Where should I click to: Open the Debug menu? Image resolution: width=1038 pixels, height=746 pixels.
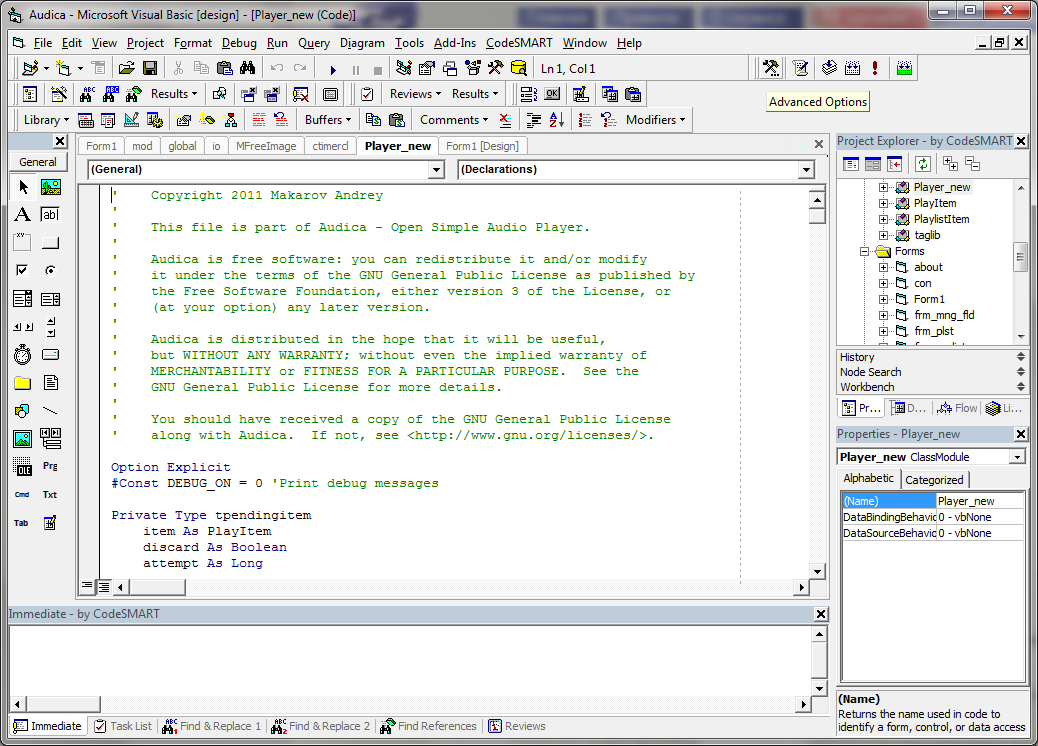(239, 43)
